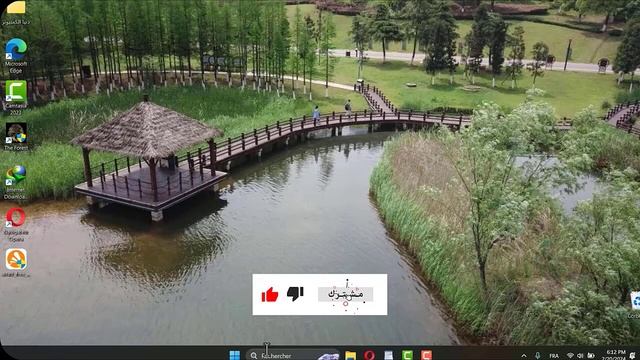Open File Explorer from the taskbar
The height and width of the screenshot is (360, 640).
(350, 355)
